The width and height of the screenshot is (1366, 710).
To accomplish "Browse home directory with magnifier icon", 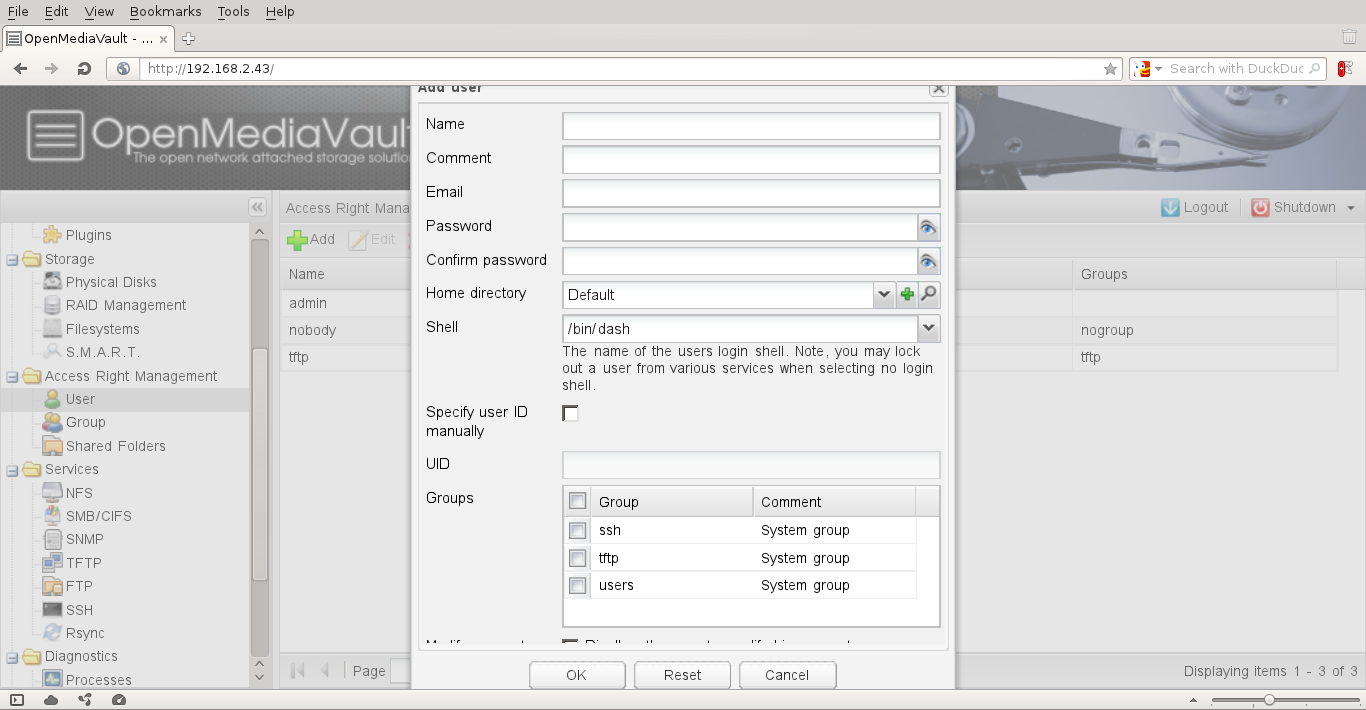I will 929,294.
